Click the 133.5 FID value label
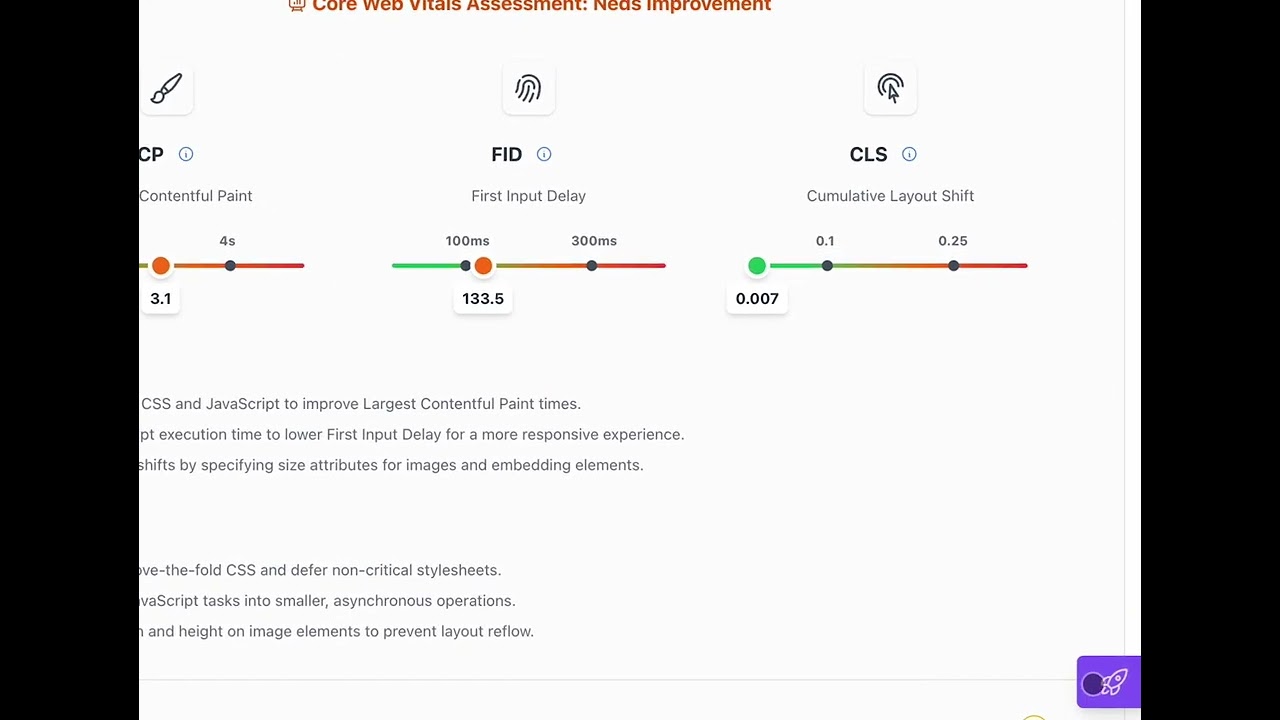The width and height of the screenshot is (1280, 720). coord(483,298)
